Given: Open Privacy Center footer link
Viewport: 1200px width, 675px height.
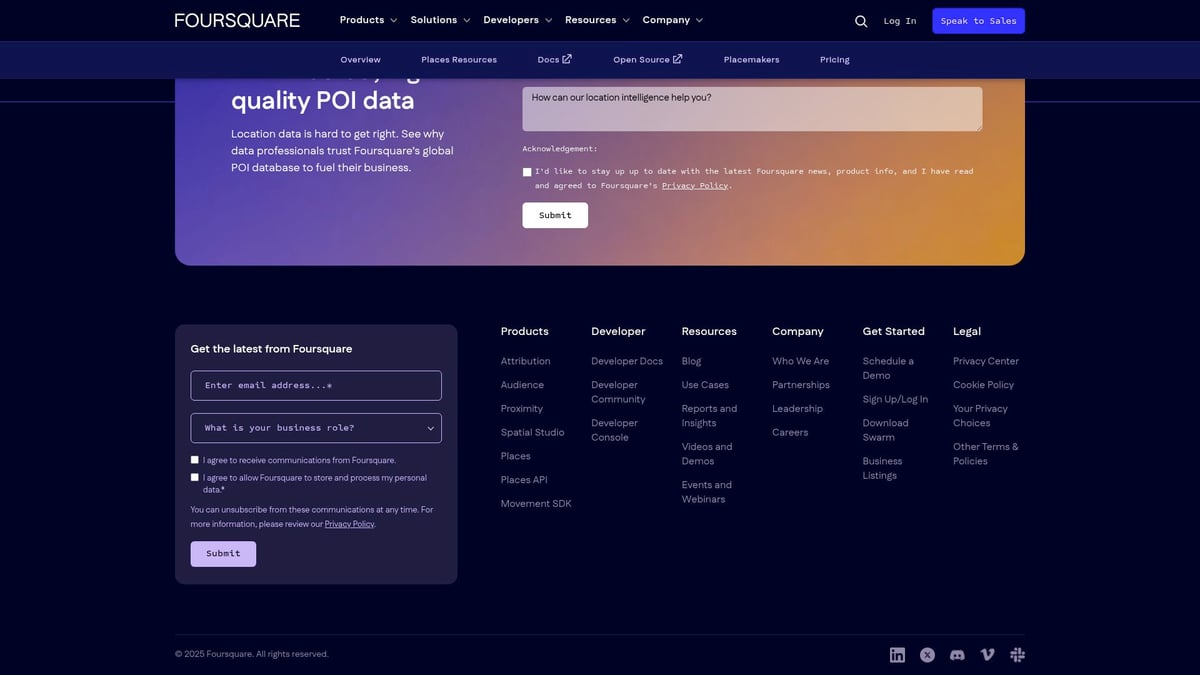Looking at the screenshot, I should (x=986, y=361).
